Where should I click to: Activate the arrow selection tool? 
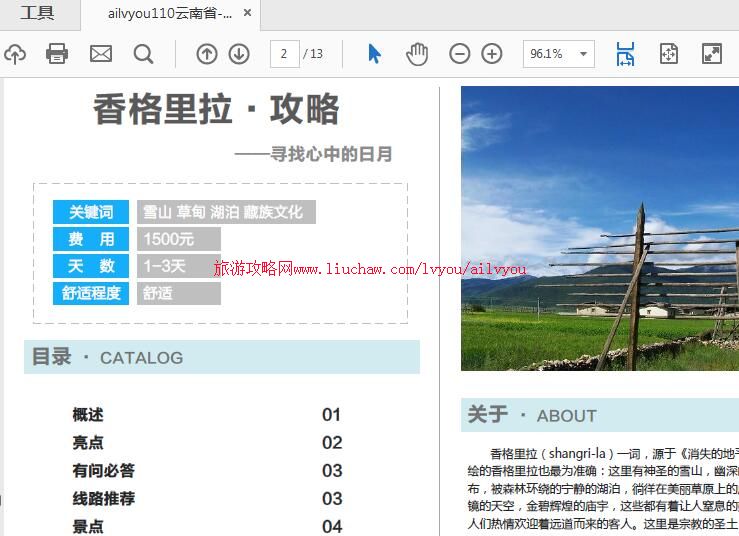374,54
